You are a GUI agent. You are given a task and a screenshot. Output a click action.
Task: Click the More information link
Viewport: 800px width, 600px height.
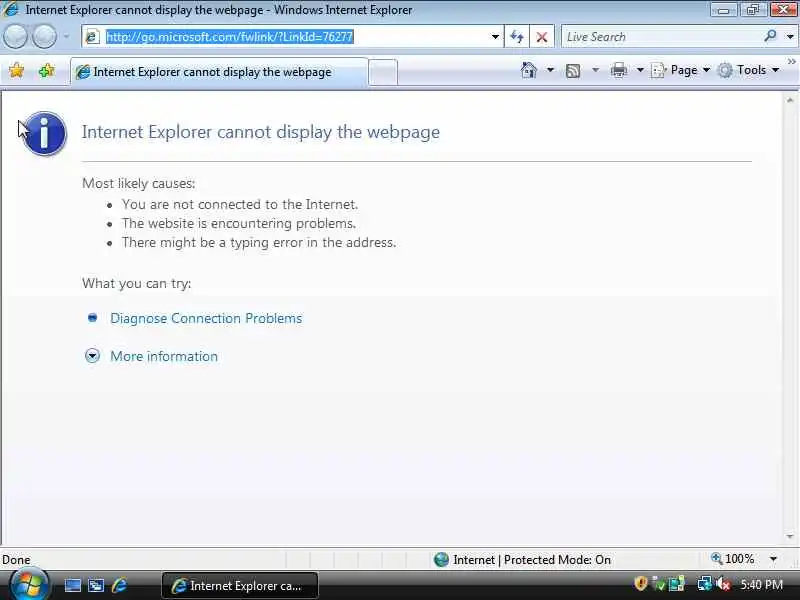164,356
